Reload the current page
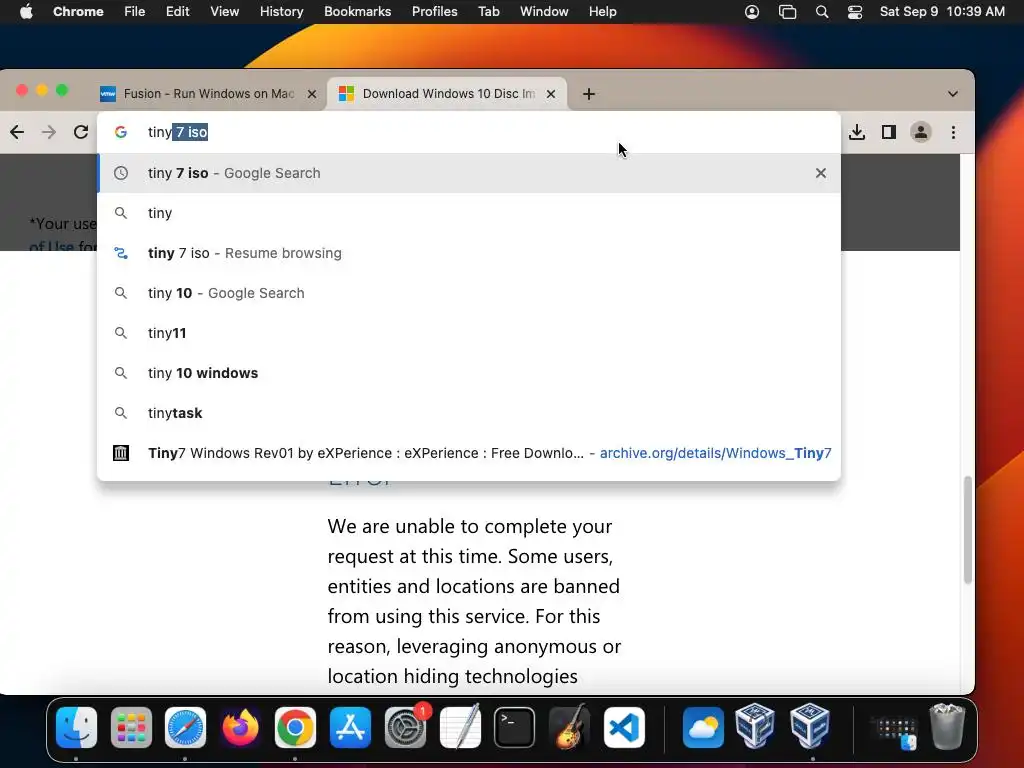The width and height of the screenshot is (1024, 768). [x=81, y=132]
